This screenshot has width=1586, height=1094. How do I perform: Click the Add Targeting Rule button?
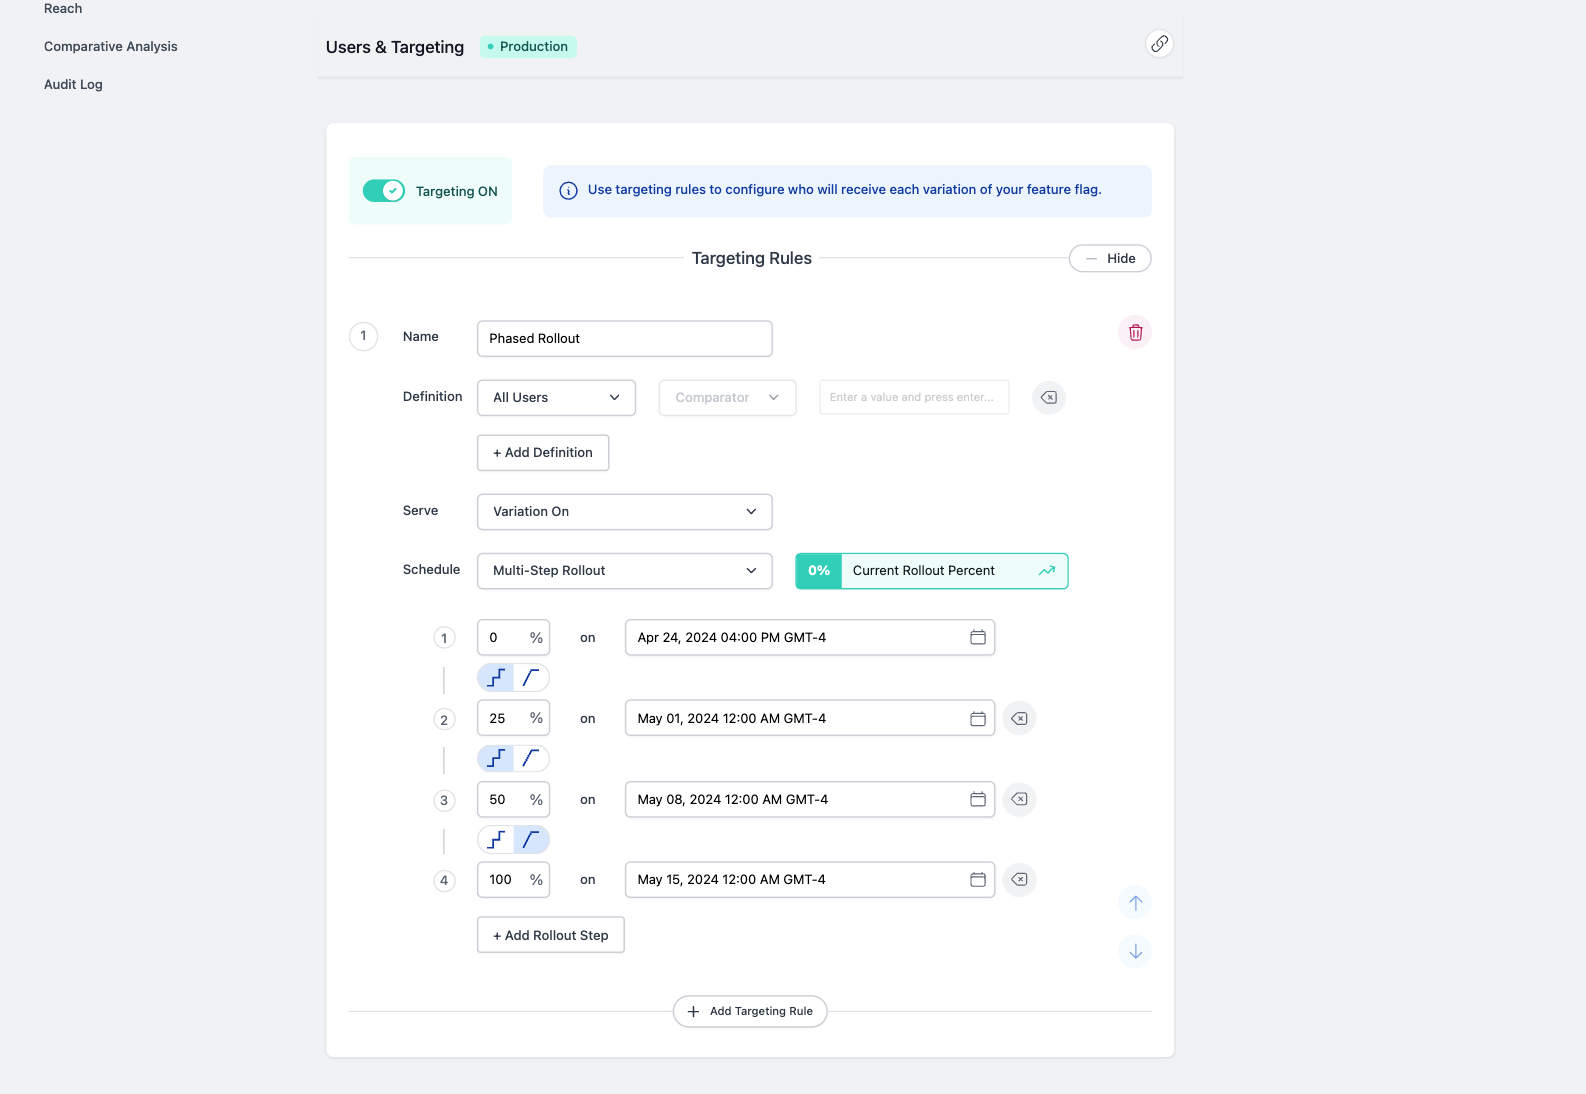pyautogui.click(x=750, y=1012)
